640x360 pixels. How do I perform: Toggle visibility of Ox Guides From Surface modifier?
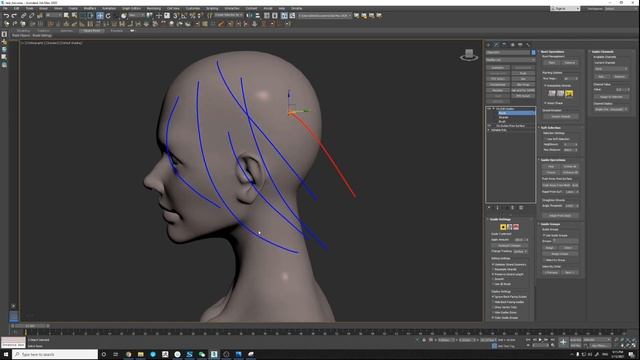[x=489, y=126]
